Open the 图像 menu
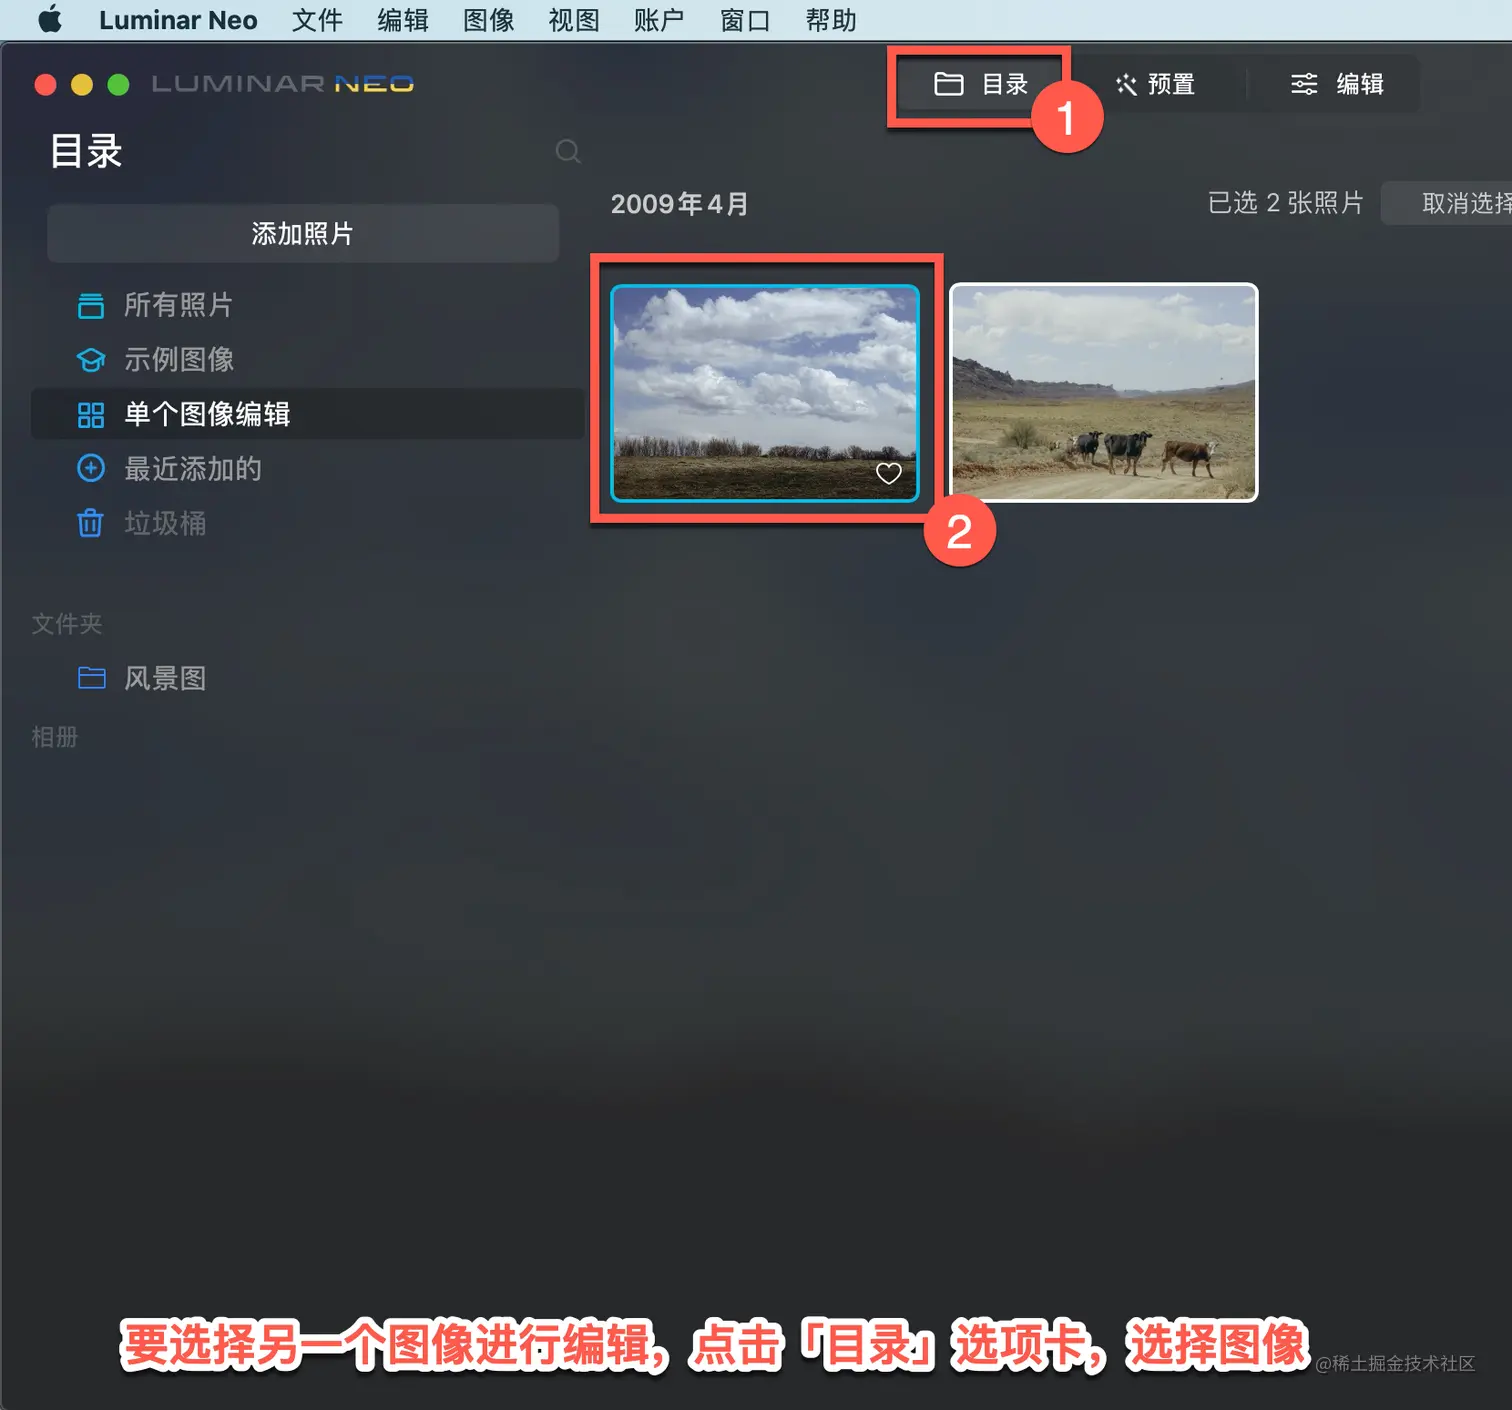Image resolution: width=1512 pixels, height=1410 pixels. tap(489, 20)
